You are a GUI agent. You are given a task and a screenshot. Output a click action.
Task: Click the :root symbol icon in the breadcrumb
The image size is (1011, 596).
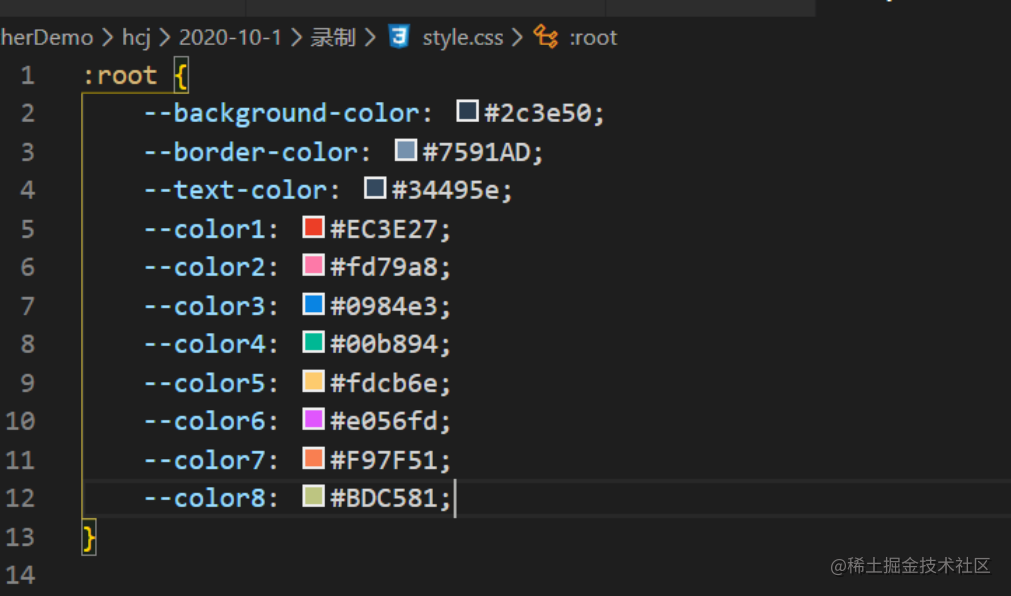point(546,37)
